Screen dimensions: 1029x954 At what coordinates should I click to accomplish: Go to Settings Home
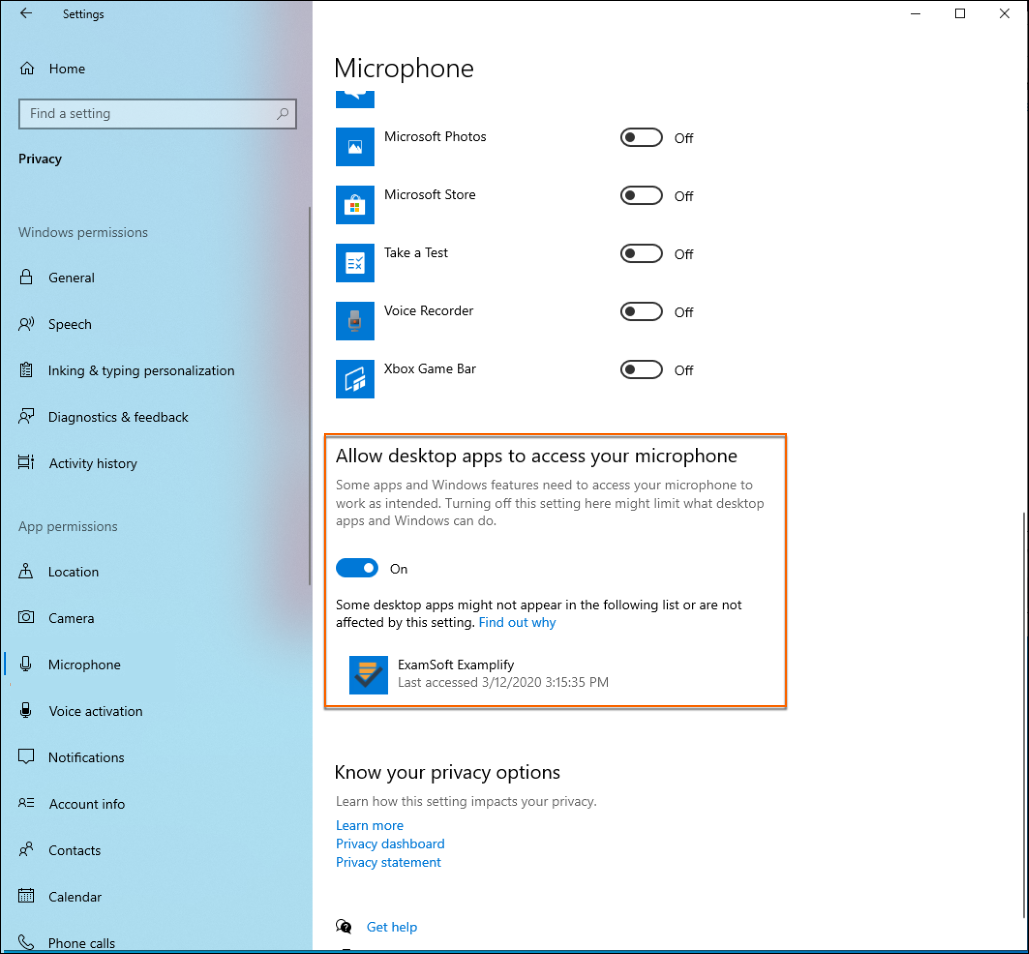(x=66, y=69)
